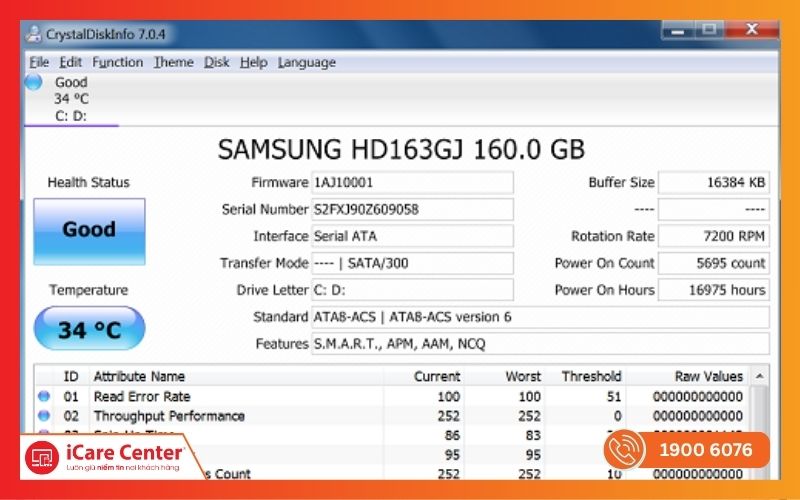800x500 pixels.
Task: Select the Read Error Rate attribute row
Action: (x=392, y=396)
